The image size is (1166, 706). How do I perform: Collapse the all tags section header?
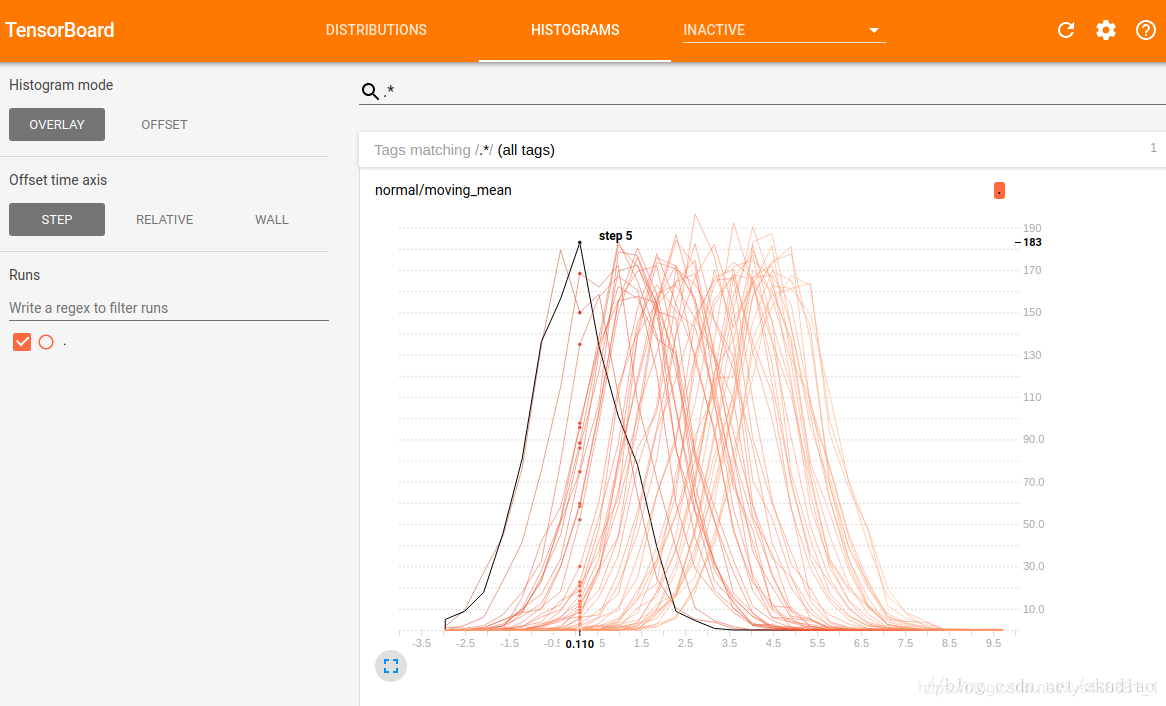coord(762,150)
